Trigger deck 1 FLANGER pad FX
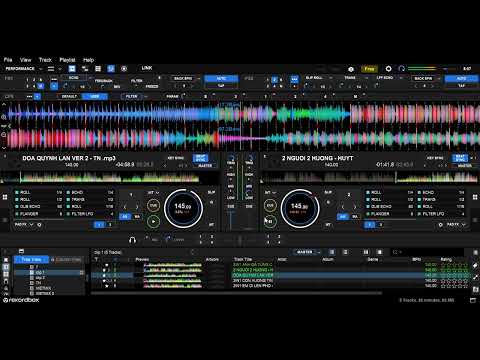 (39, 214)
